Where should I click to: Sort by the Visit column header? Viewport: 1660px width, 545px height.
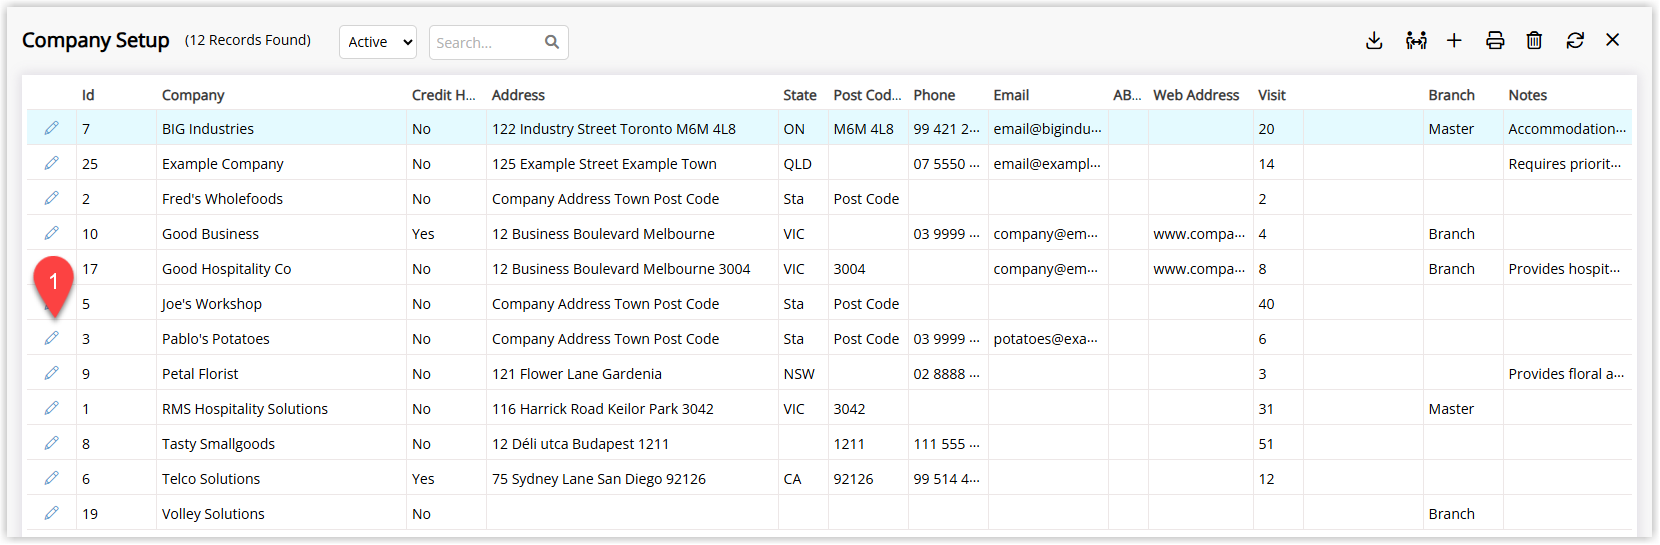pyautogui.click(x=1272, y=95)
